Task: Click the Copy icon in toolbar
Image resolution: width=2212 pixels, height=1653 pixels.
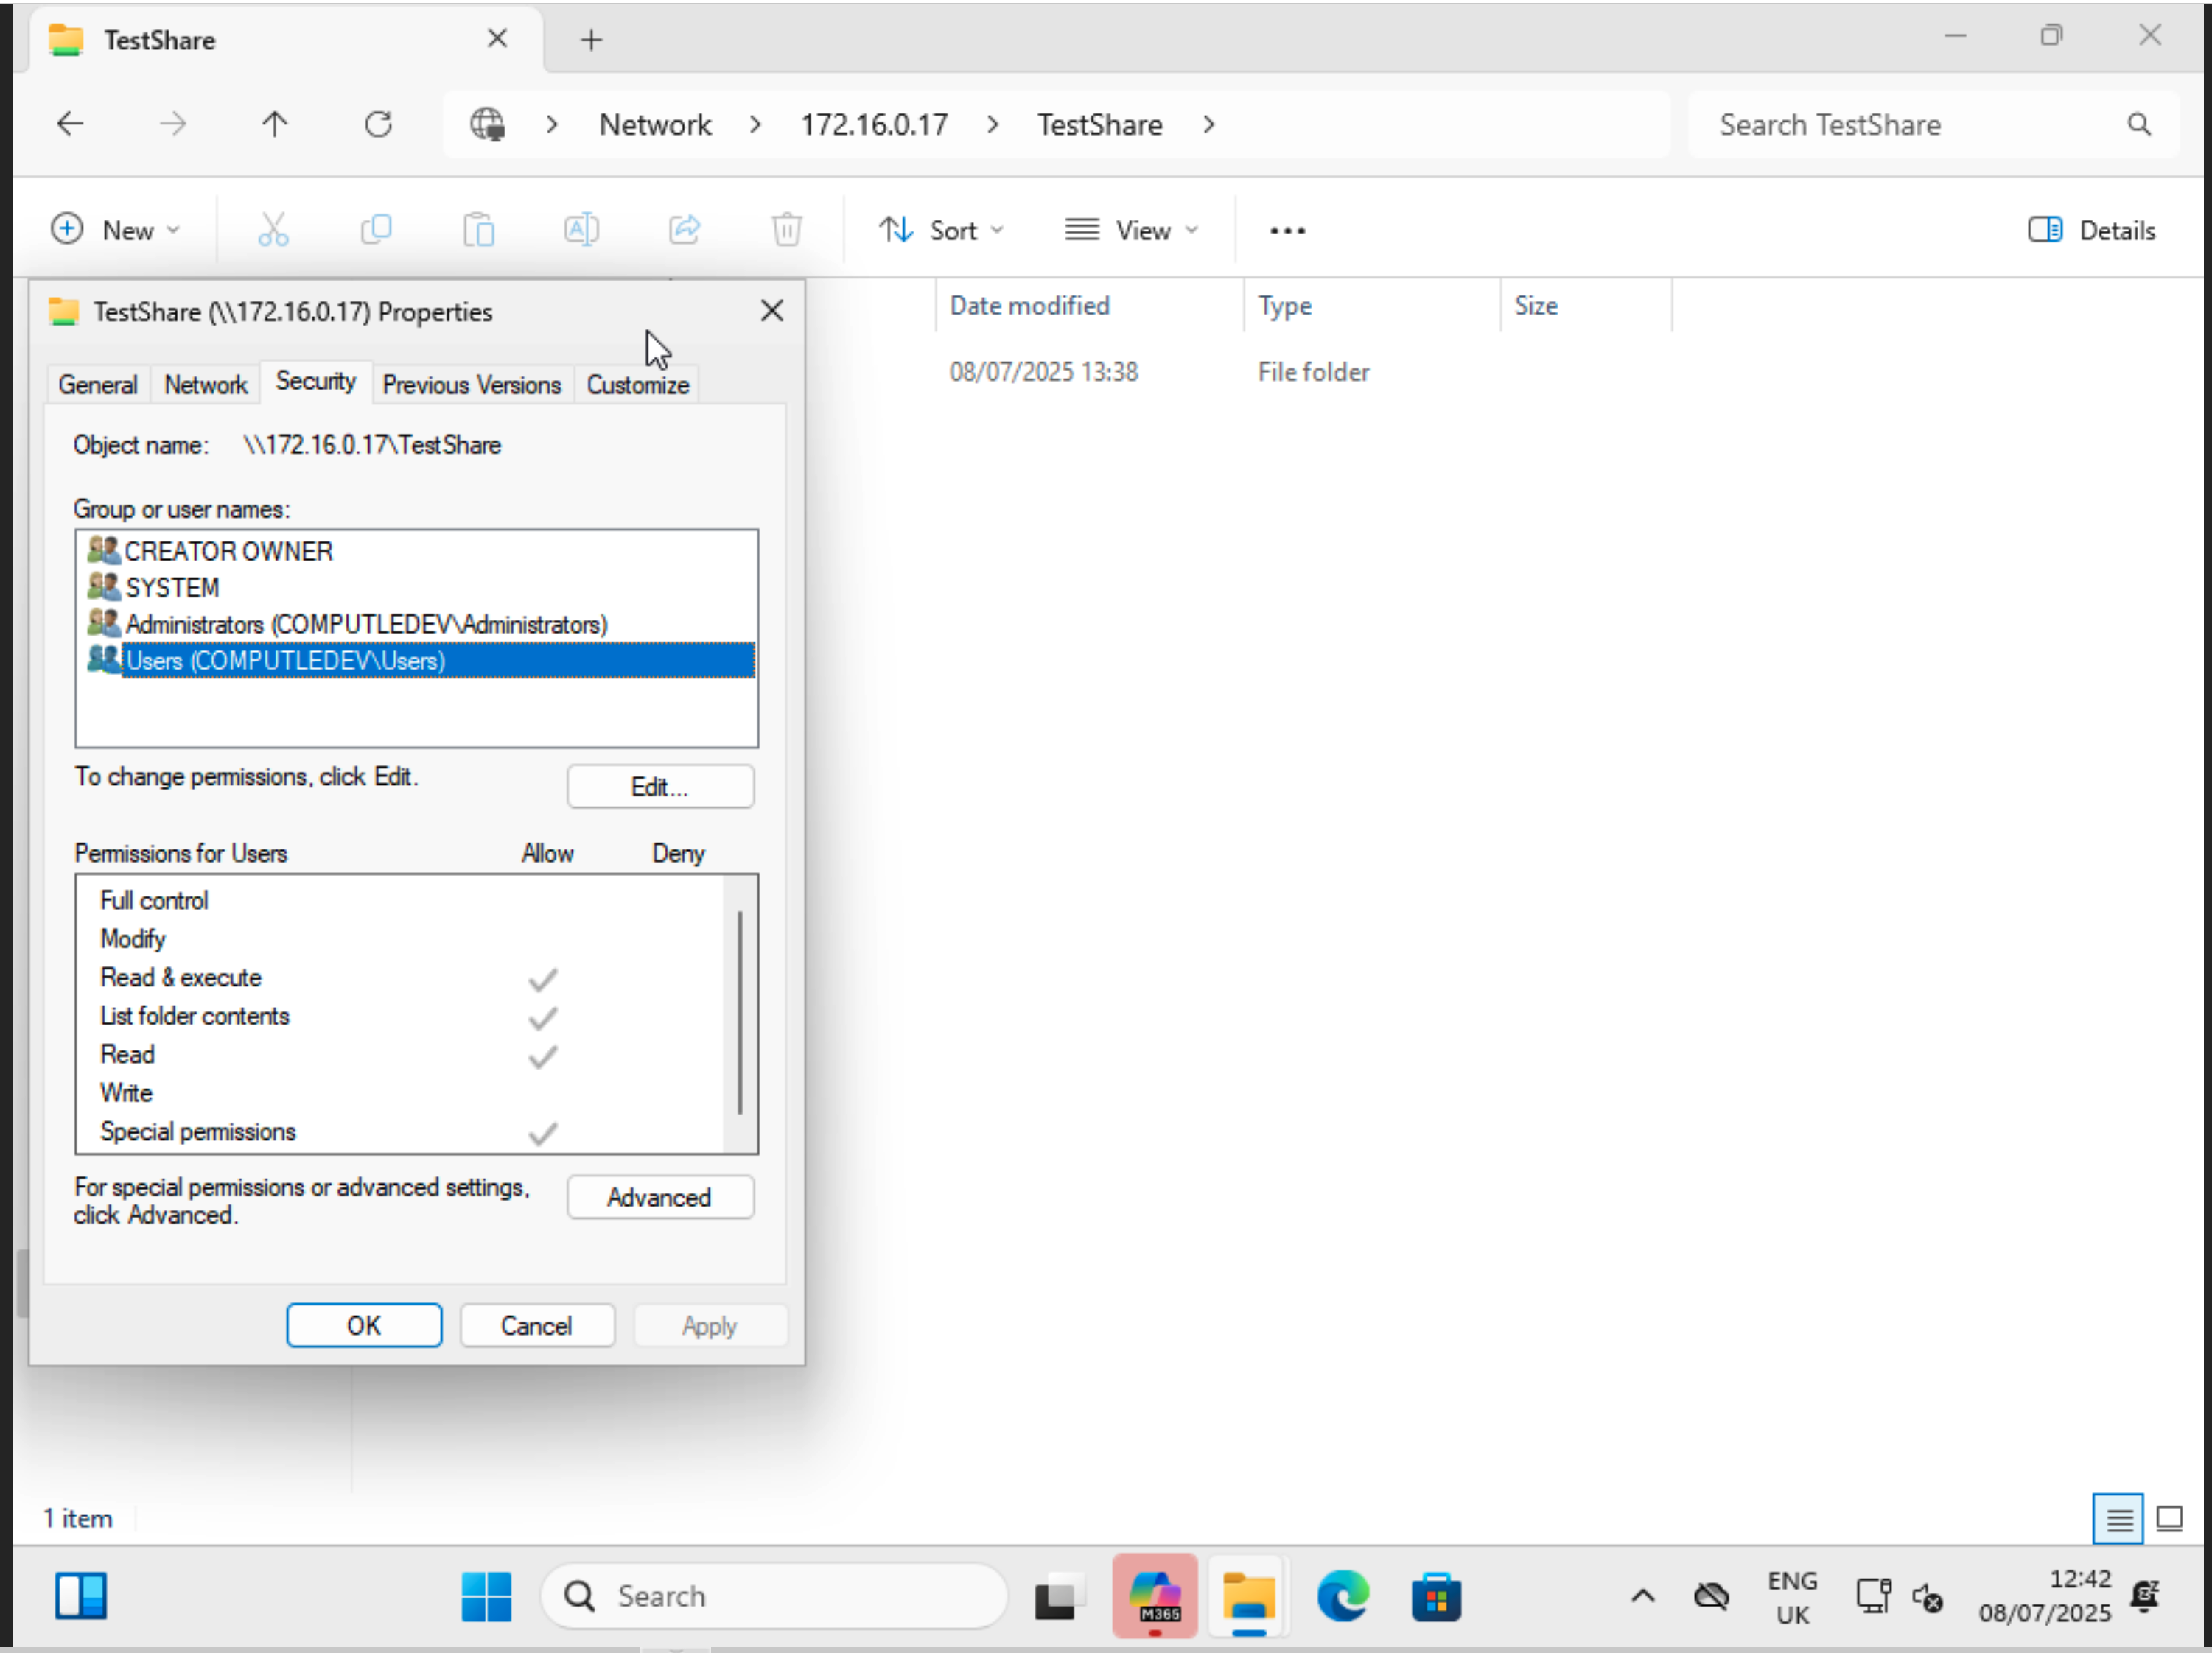Action: click(376, 230)
